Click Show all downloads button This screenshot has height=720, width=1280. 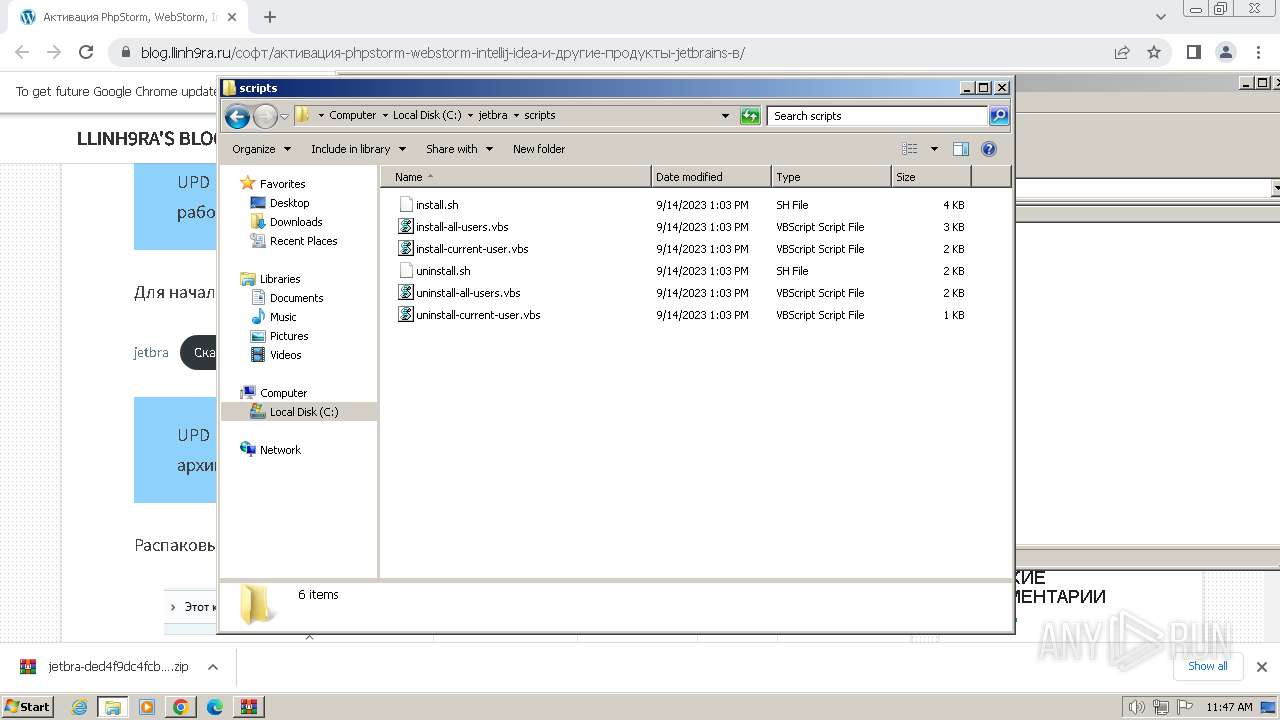pyautogui.click(x=1208, y=666)
